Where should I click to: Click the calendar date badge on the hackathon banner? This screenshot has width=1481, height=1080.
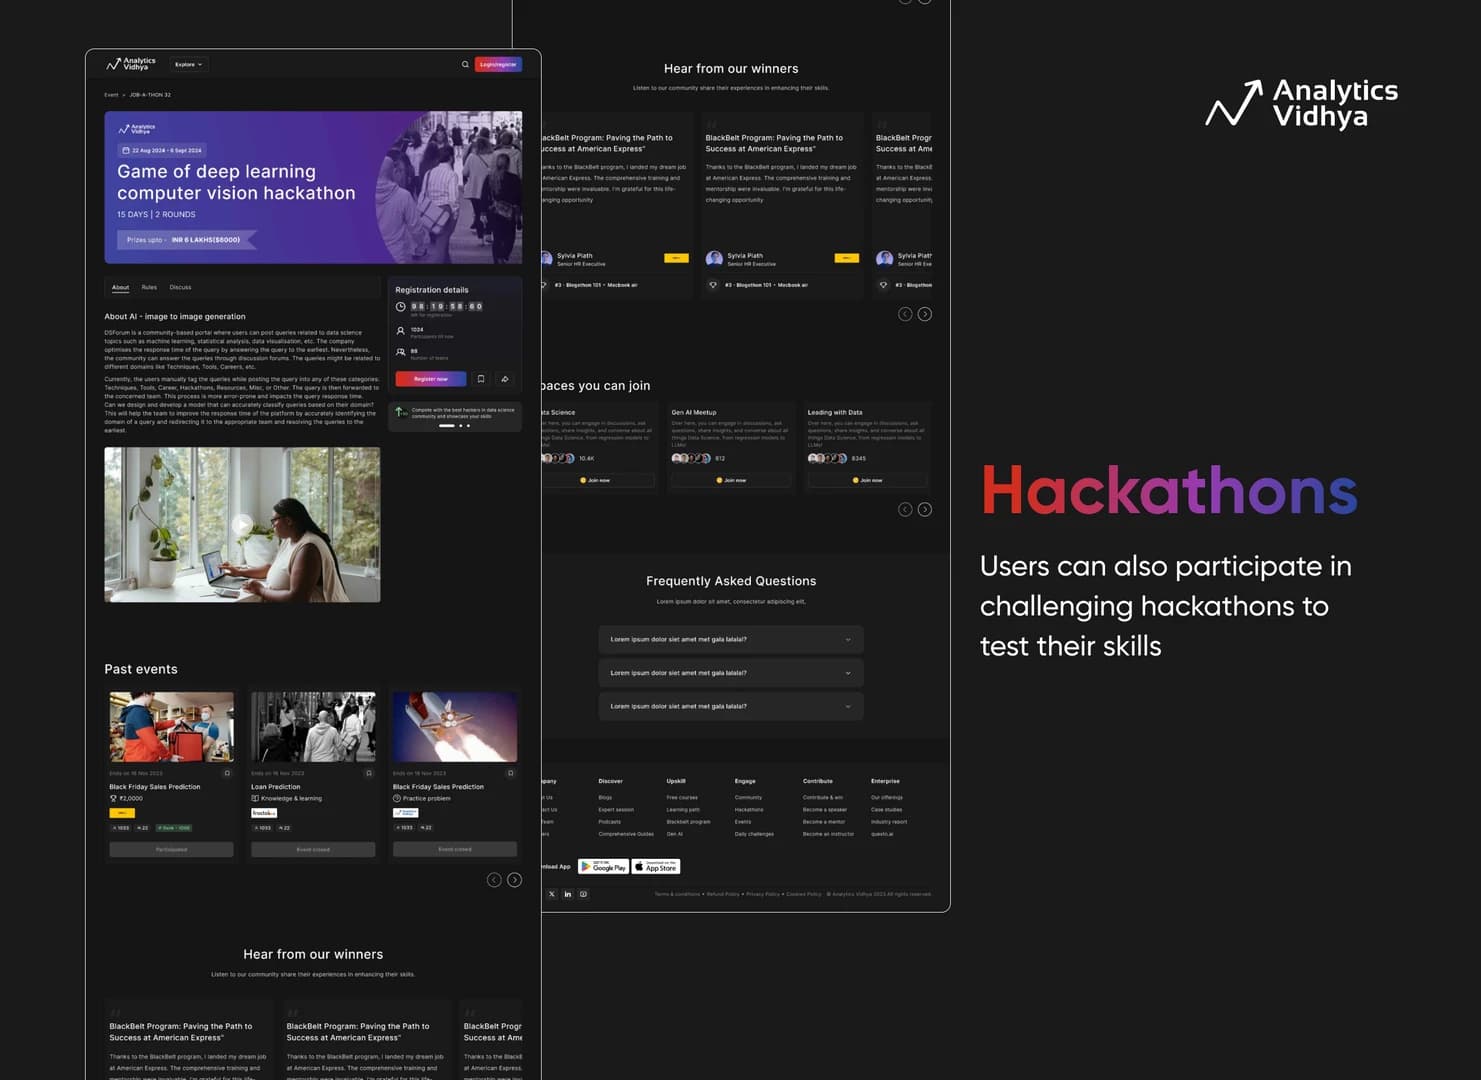161,150
